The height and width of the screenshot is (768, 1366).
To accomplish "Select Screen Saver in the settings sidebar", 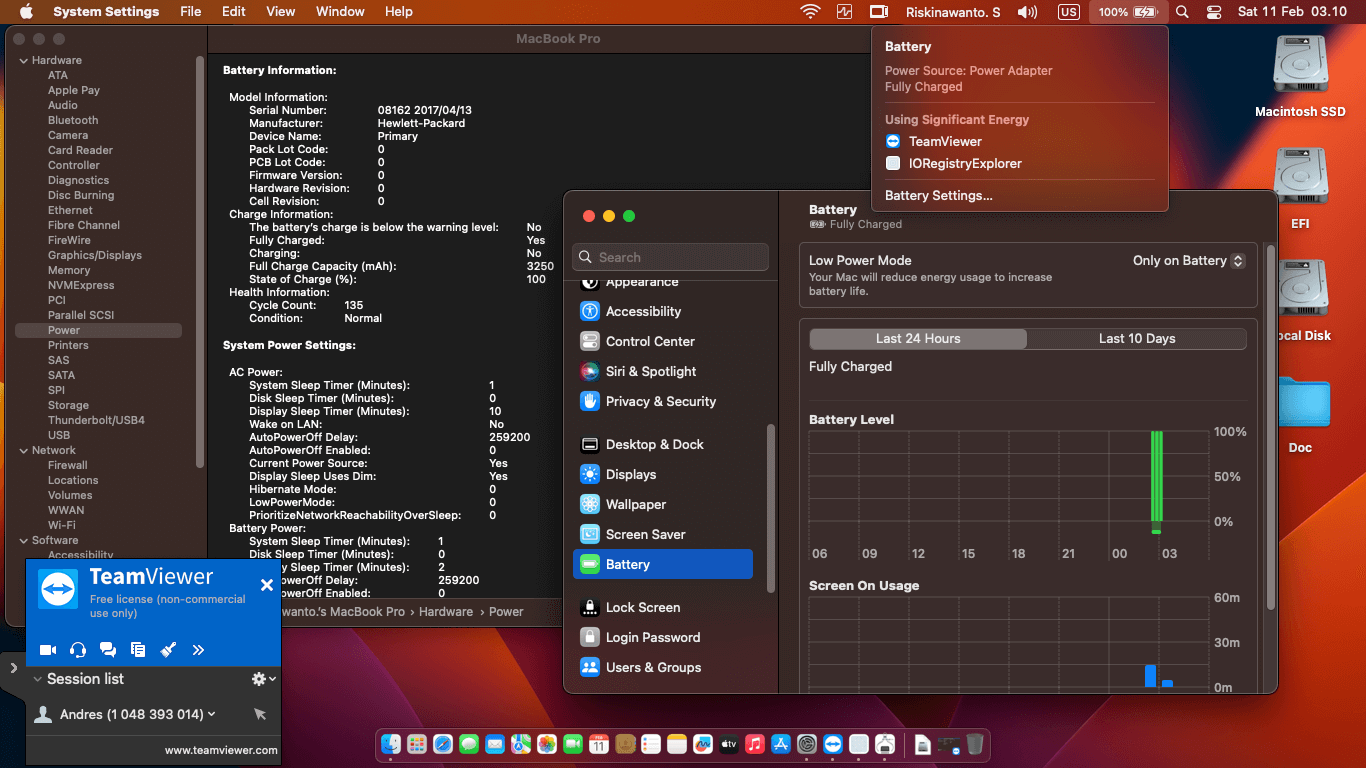I will point(663,534).
